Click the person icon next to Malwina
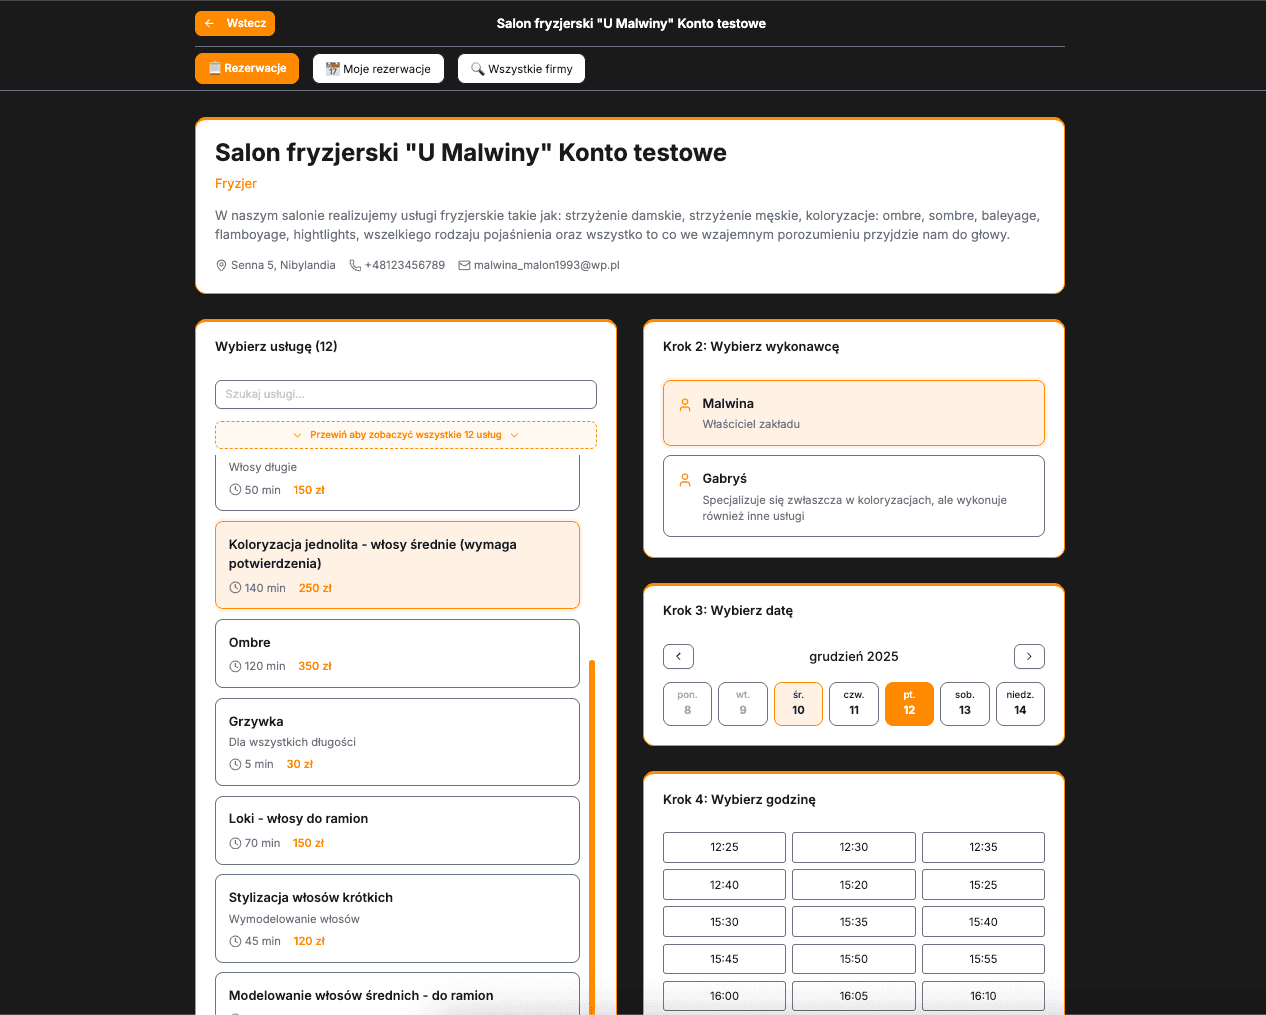 (685, 405)
